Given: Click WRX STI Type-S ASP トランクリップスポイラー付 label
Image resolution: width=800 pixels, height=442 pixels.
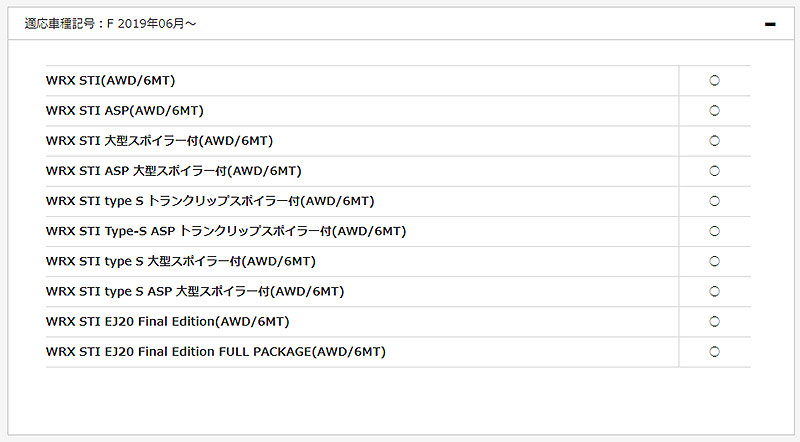Looking at the screenshot, I should (x=226, y=231).
